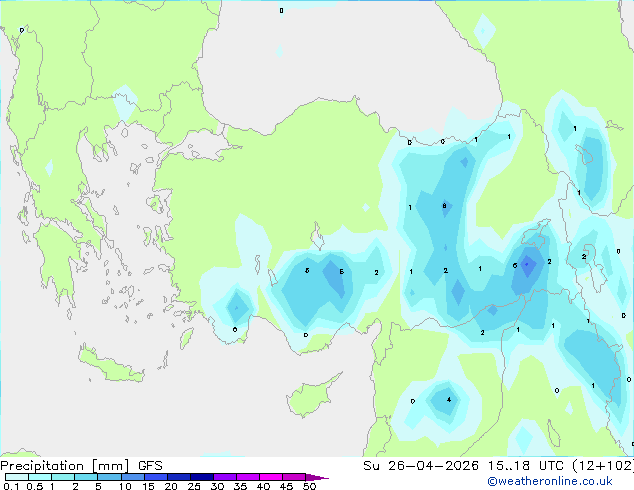
Task: Click the '15..18 UTC' time range text
Action: [526, 466]
